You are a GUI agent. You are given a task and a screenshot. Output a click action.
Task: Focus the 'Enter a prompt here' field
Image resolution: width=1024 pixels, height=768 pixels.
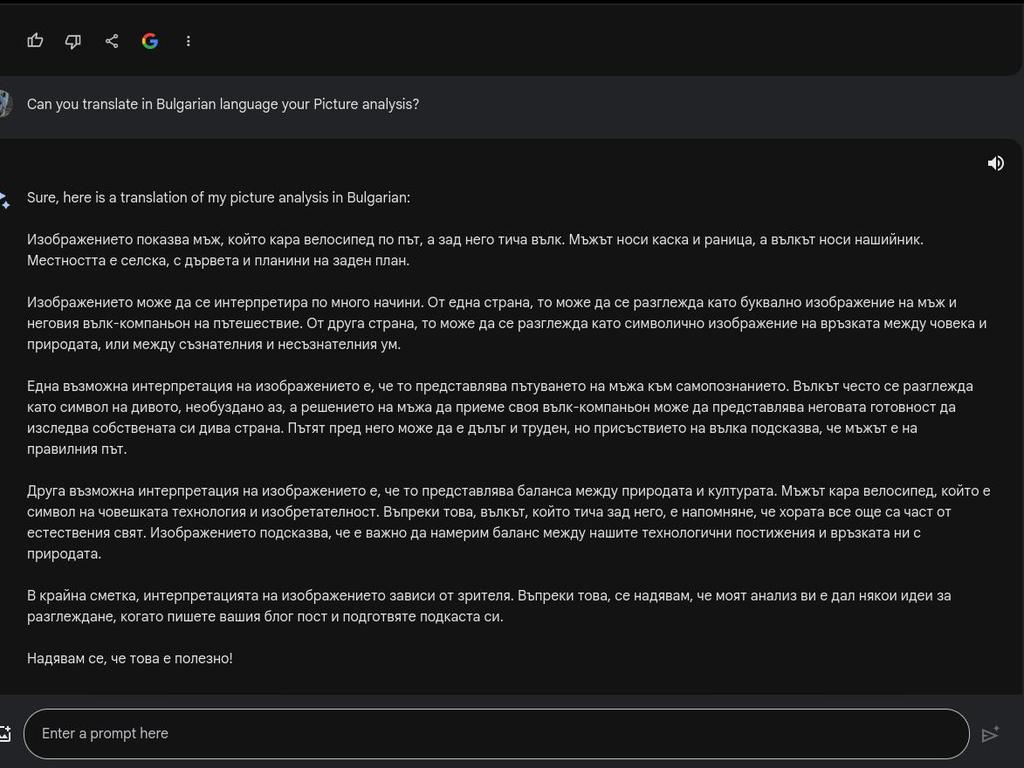[x=496, y=734]
